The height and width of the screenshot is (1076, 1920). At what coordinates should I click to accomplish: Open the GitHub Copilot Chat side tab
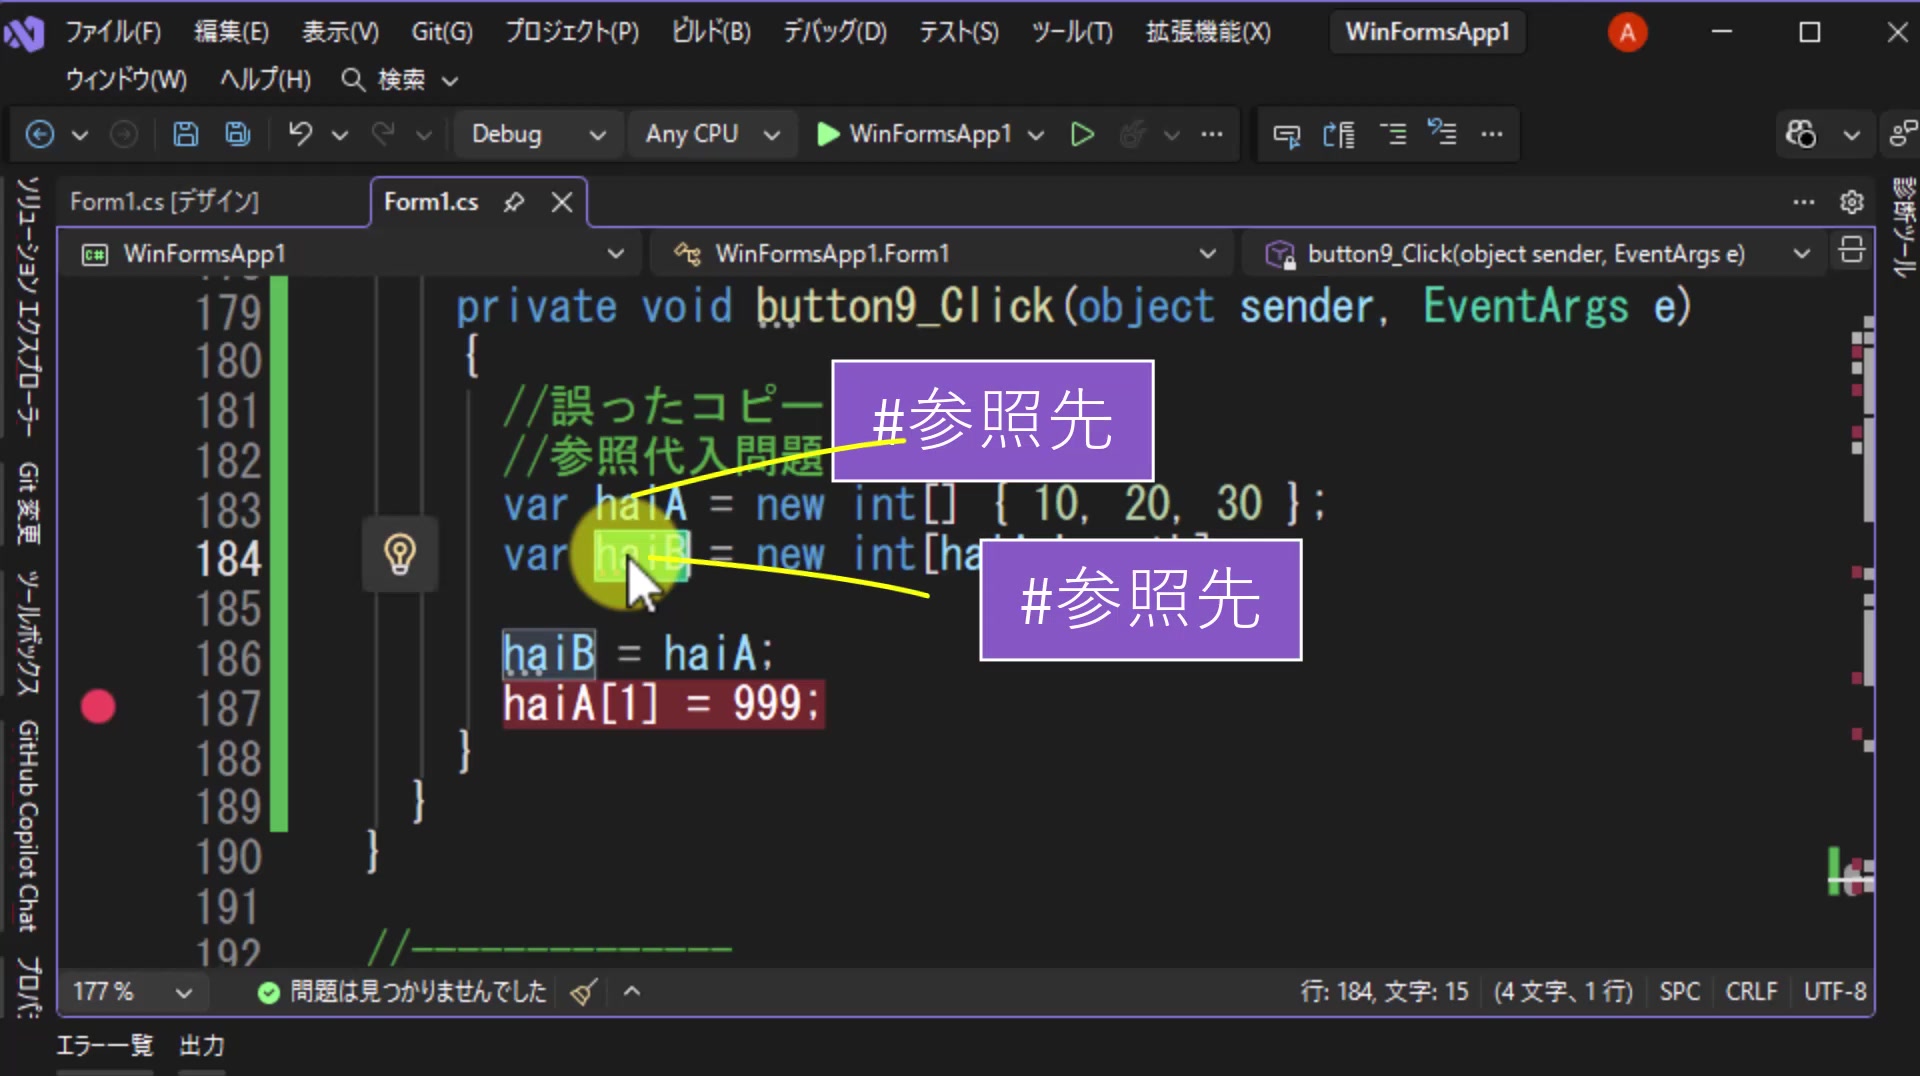tap(28, 826)
